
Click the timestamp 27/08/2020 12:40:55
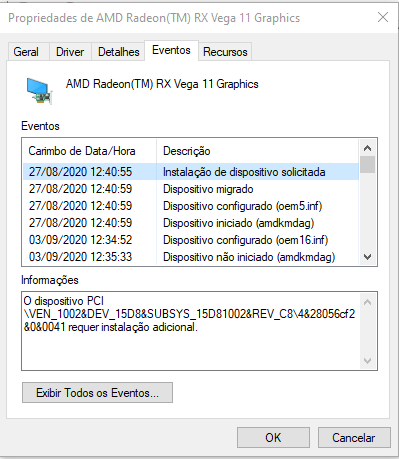(x=80, y=172)
